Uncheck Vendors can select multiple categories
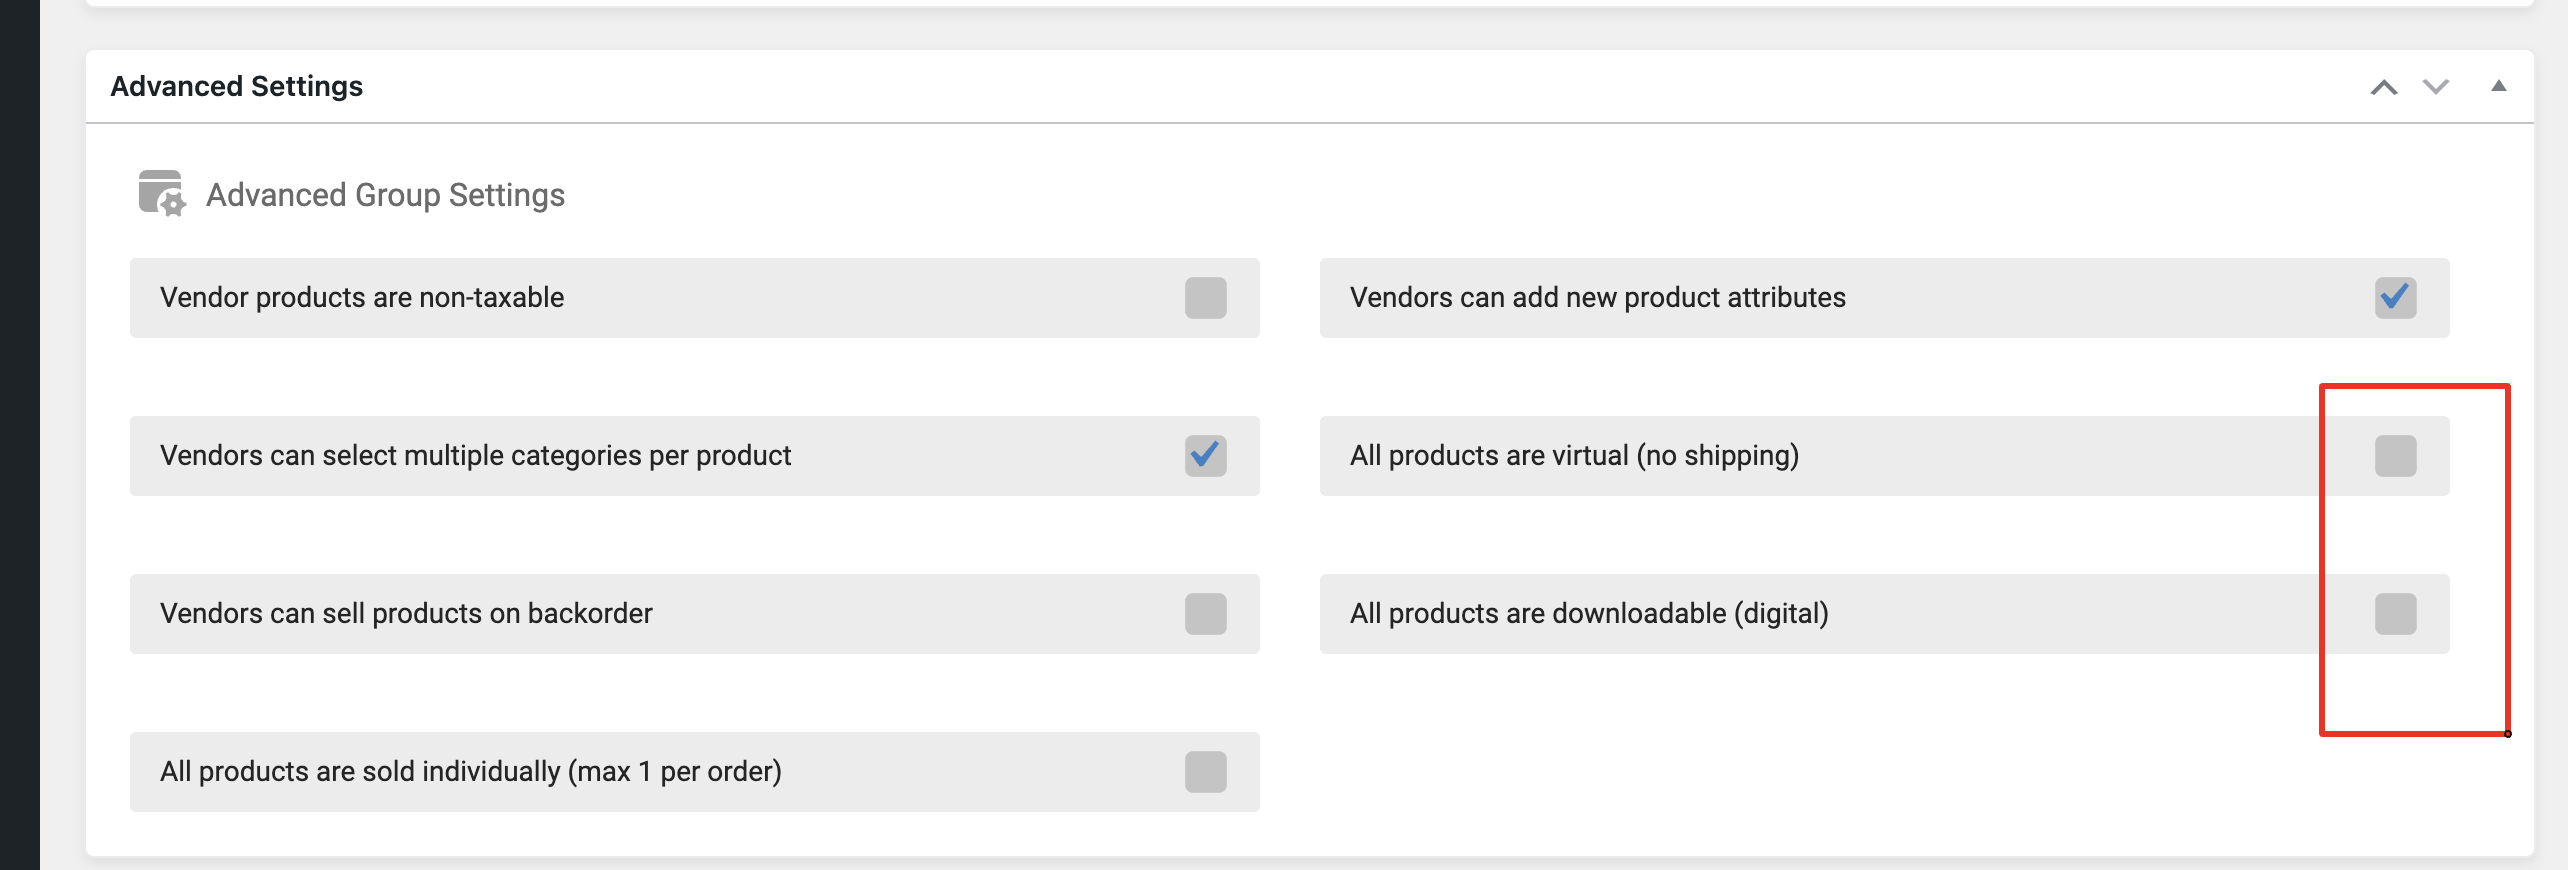This screenshot has height=870, width=2568. pyautogui.click(x=1206, y=456)
